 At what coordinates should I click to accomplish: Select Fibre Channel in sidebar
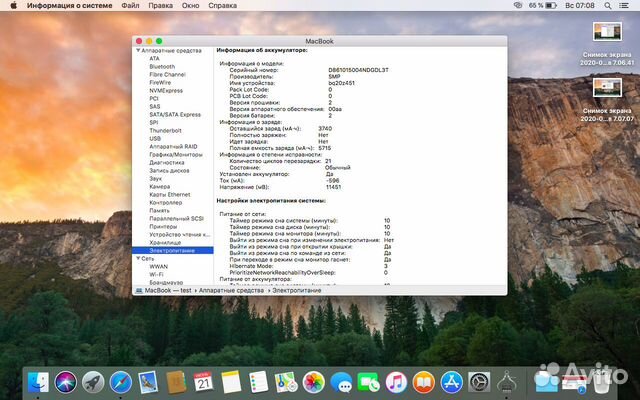pyautogui.click(x=167, y=75)
